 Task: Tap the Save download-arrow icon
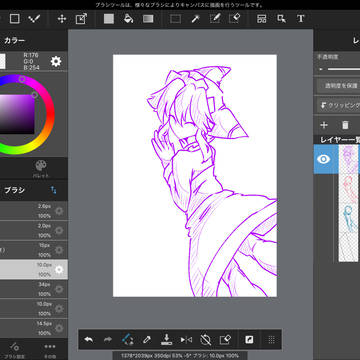tap(166, 340)
